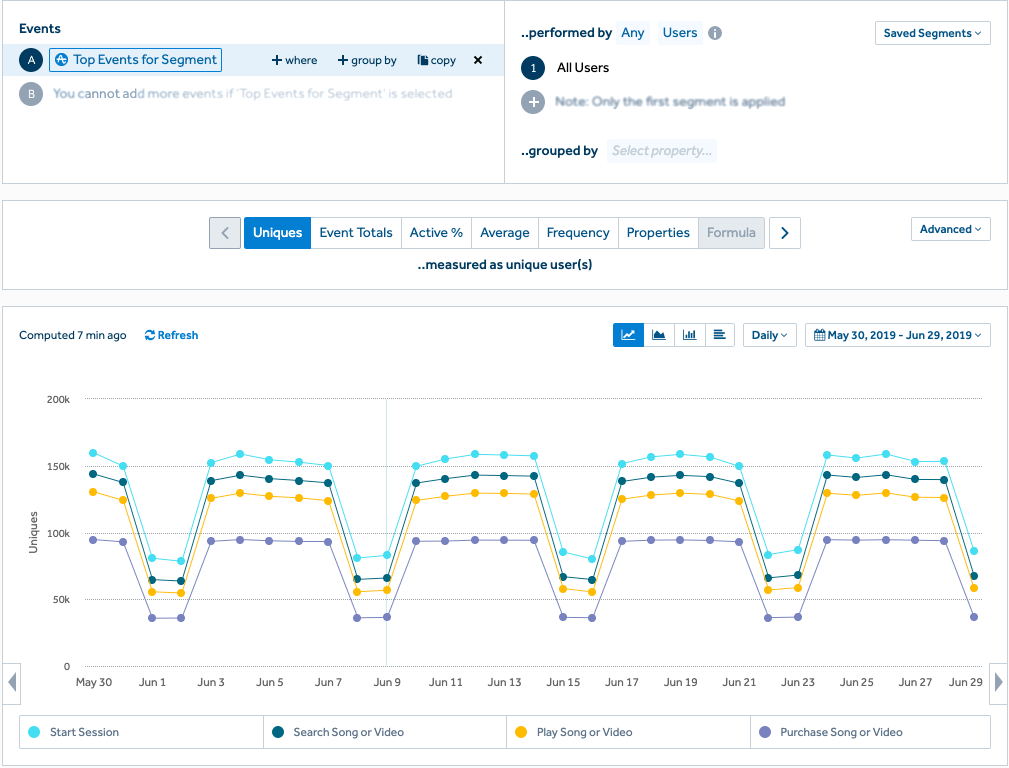Select the Frequency measurement tab
This screenshot has height=768, width=1009.
578,233
